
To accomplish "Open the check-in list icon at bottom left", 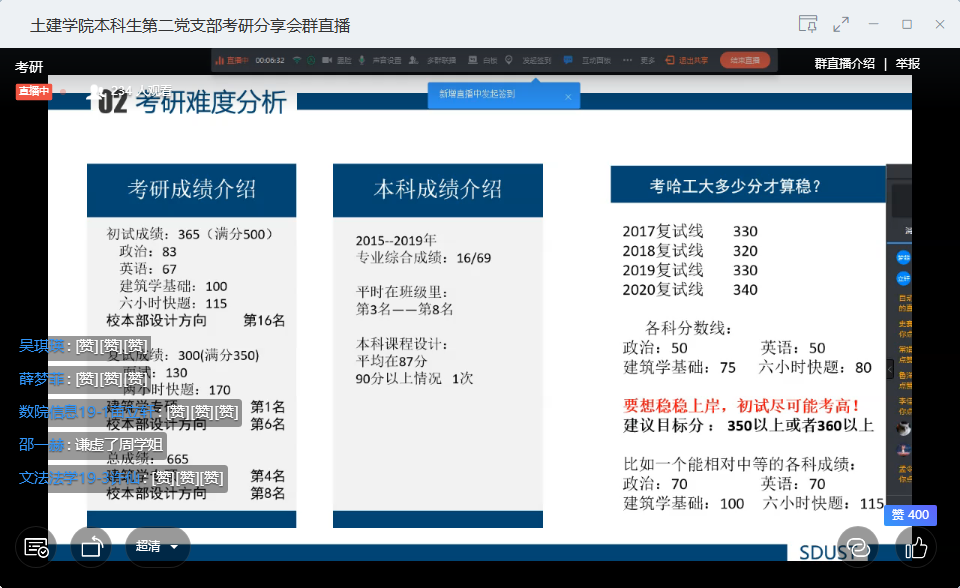I will [x=37, y=547].
